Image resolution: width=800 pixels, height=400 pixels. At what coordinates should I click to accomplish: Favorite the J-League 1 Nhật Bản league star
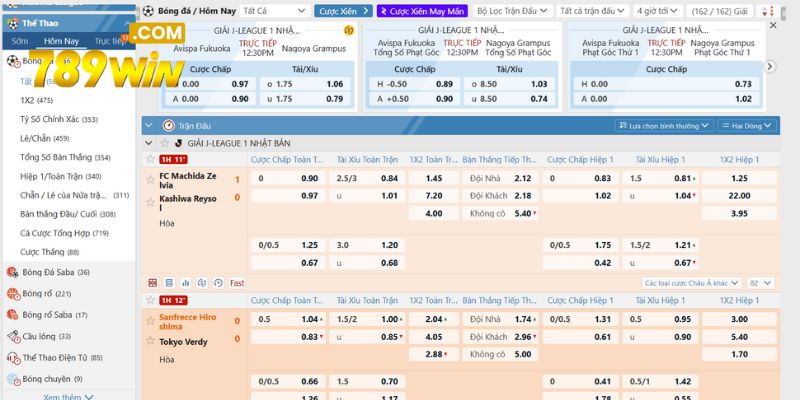pos(164,143)
